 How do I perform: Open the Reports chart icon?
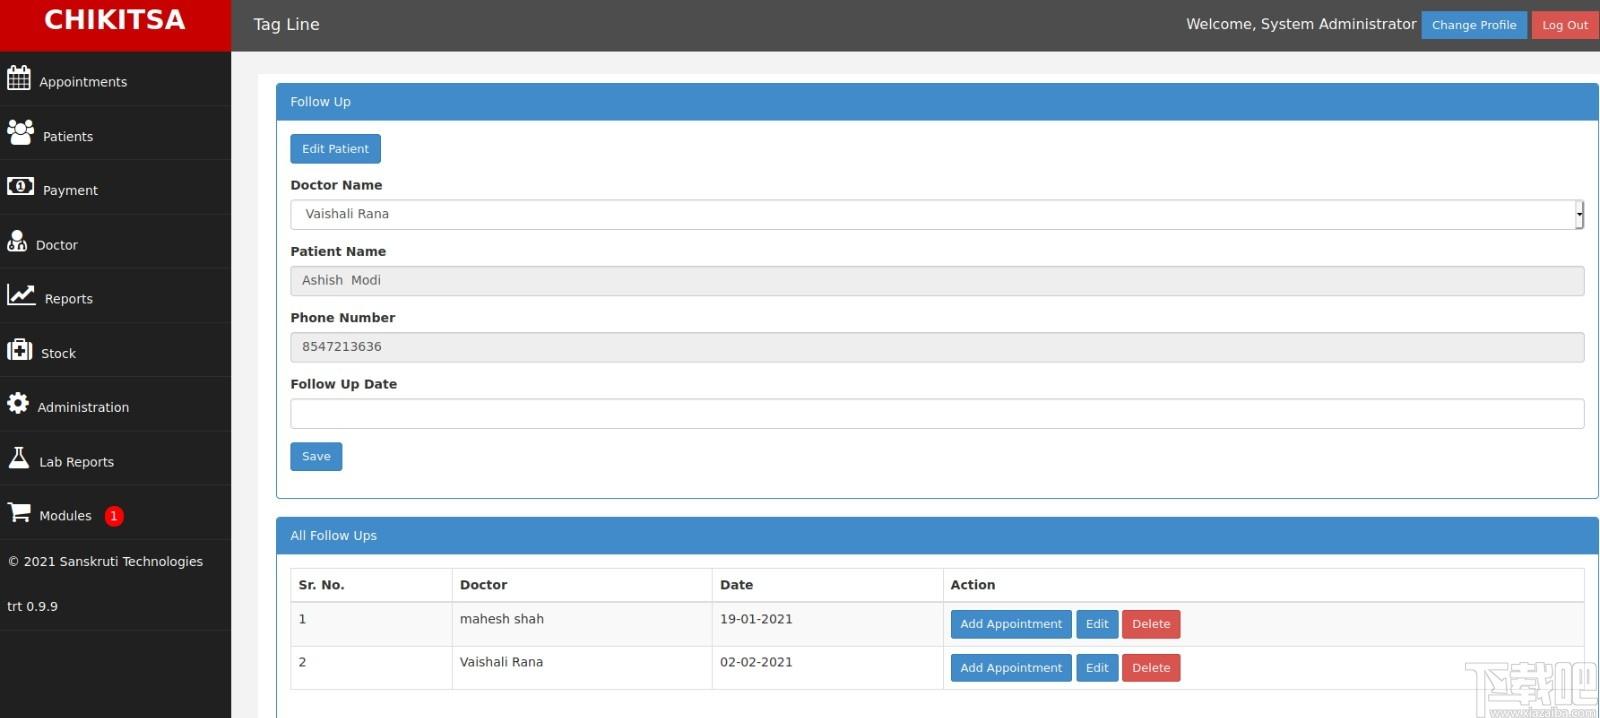coord(21,294)
